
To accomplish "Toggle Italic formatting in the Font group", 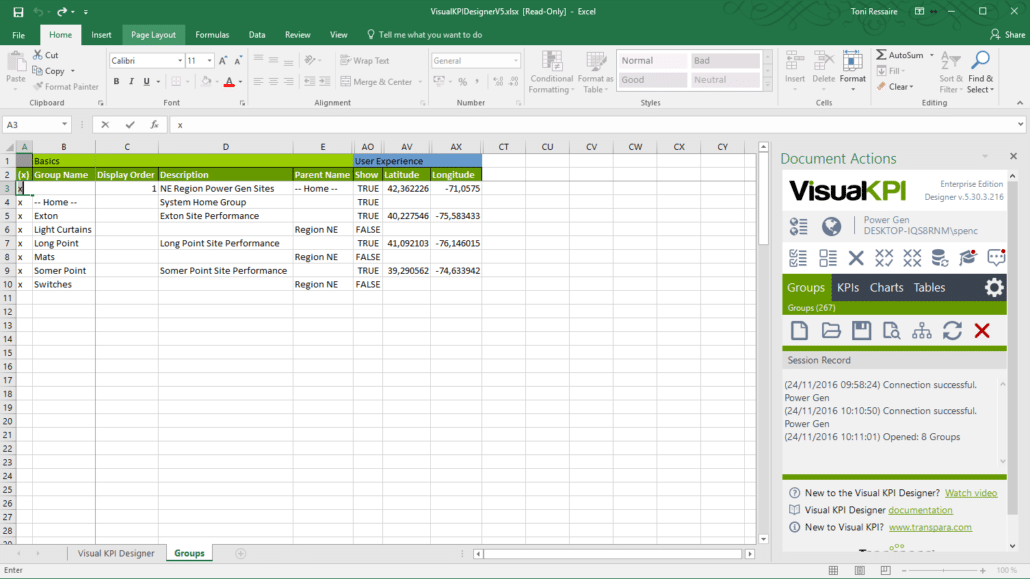I will (132, 82).
